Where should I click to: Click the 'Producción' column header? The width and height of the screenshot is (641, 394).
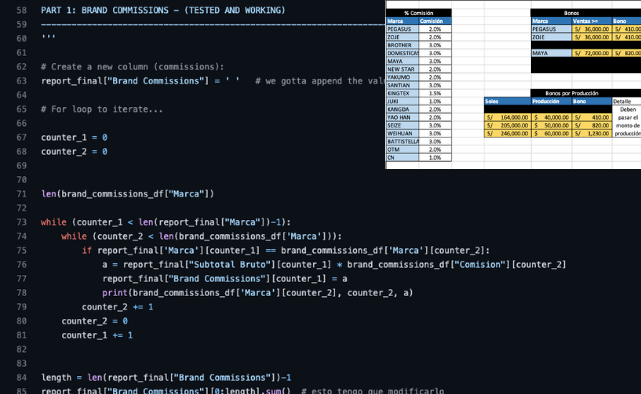point(551,101)
